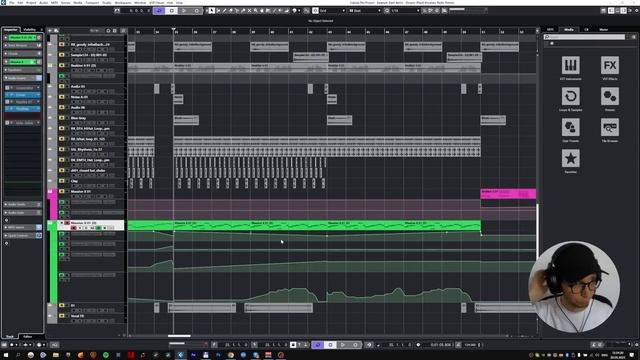Expand Quick Controls section in Inspector
Screen dimensions: 640x360
tap(22, 236)
